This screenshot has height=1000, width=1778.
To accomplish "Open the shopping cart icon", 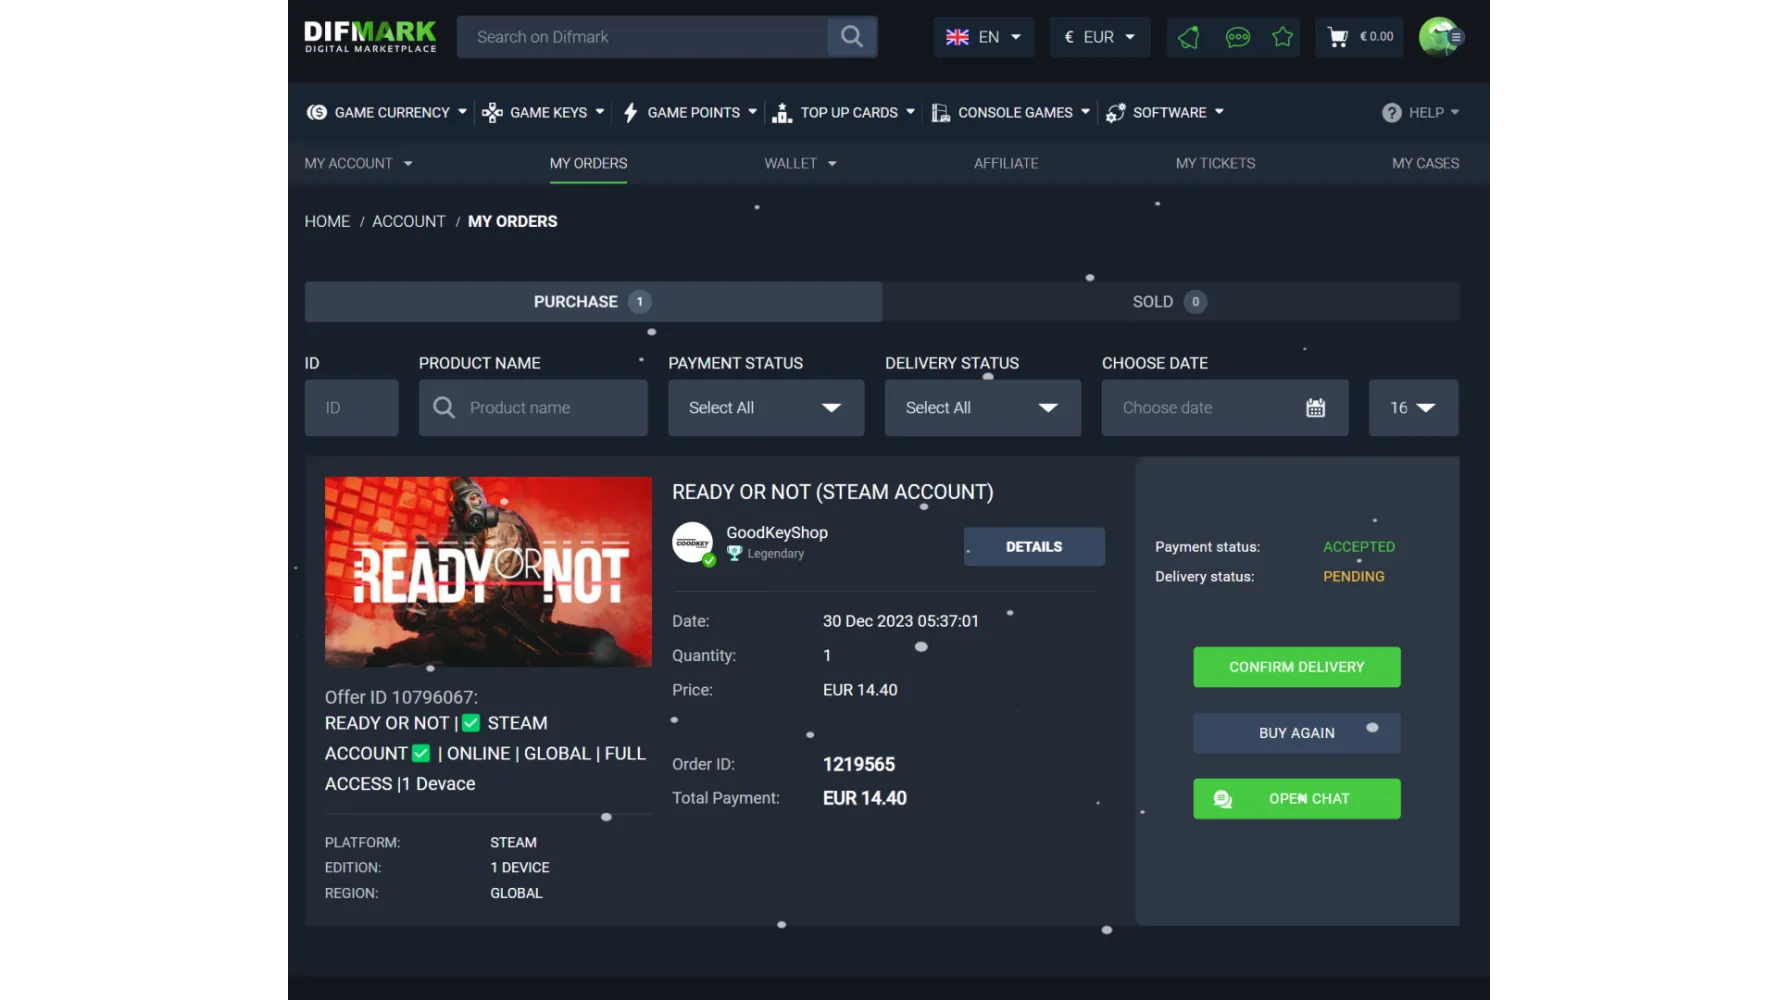I will tap(1337, 37).
